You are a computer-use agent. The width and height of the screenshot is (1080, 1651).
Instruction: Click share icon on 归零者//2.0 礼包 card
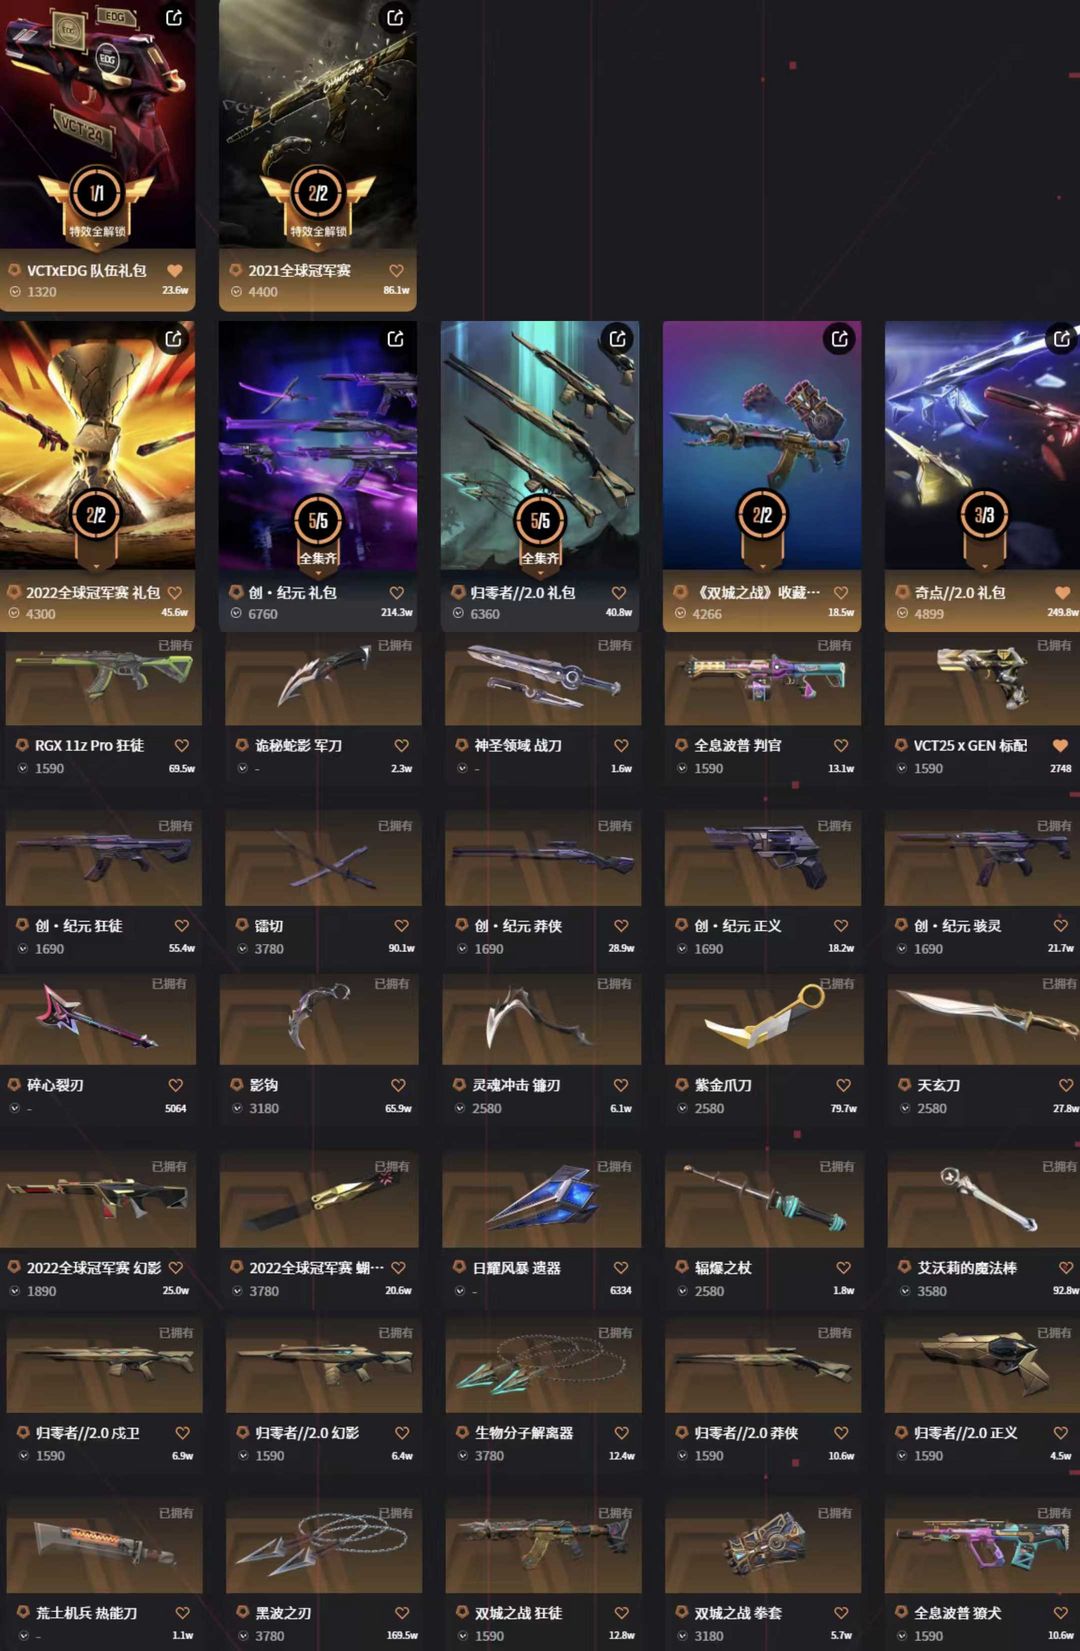(618, 339)
